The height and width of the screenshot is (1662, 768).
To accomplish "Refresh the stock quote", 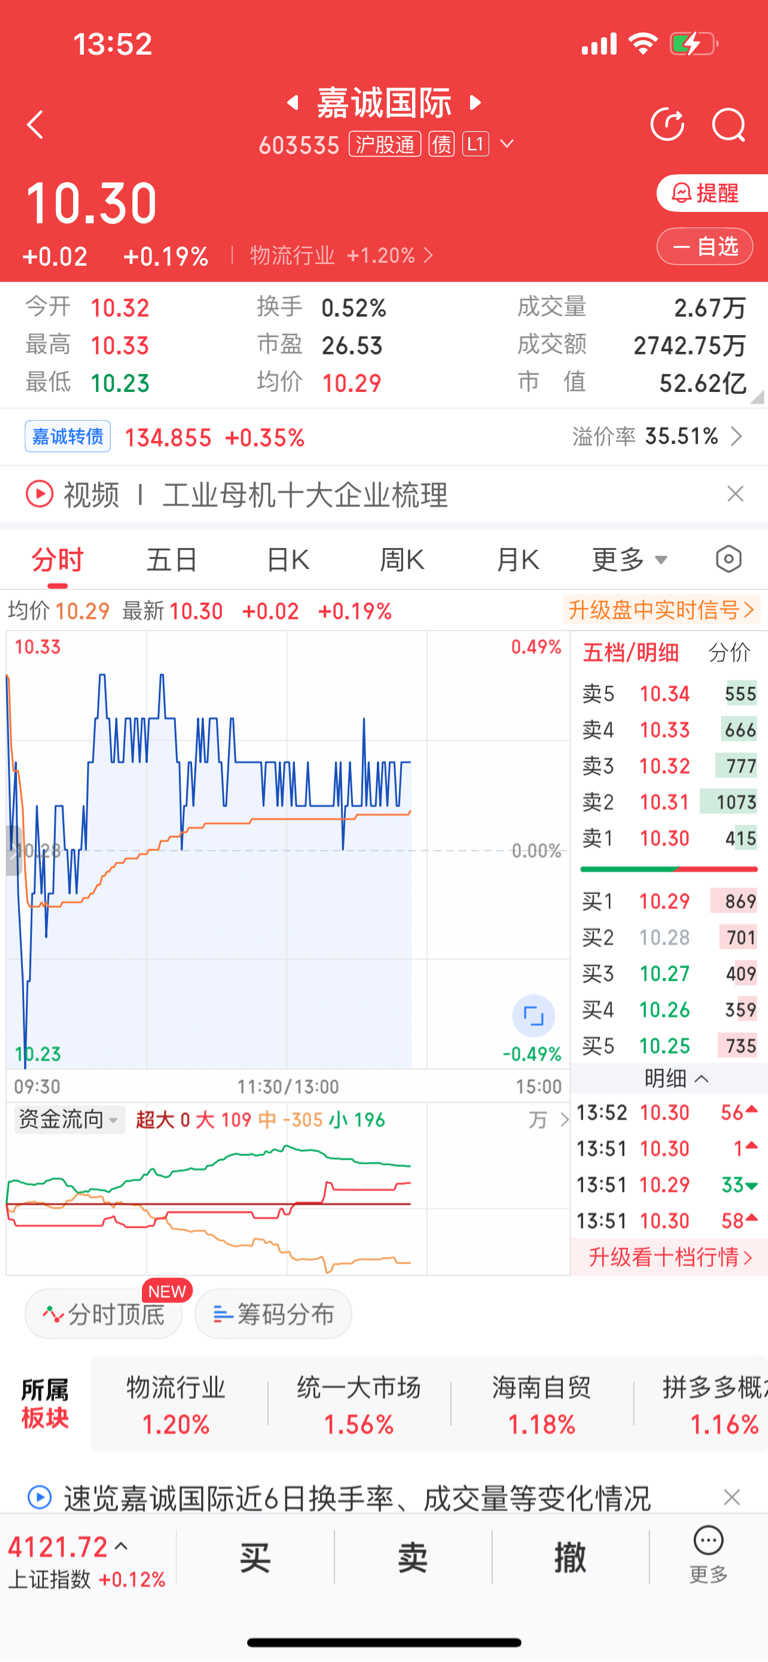I will click(x=667, y=125).
